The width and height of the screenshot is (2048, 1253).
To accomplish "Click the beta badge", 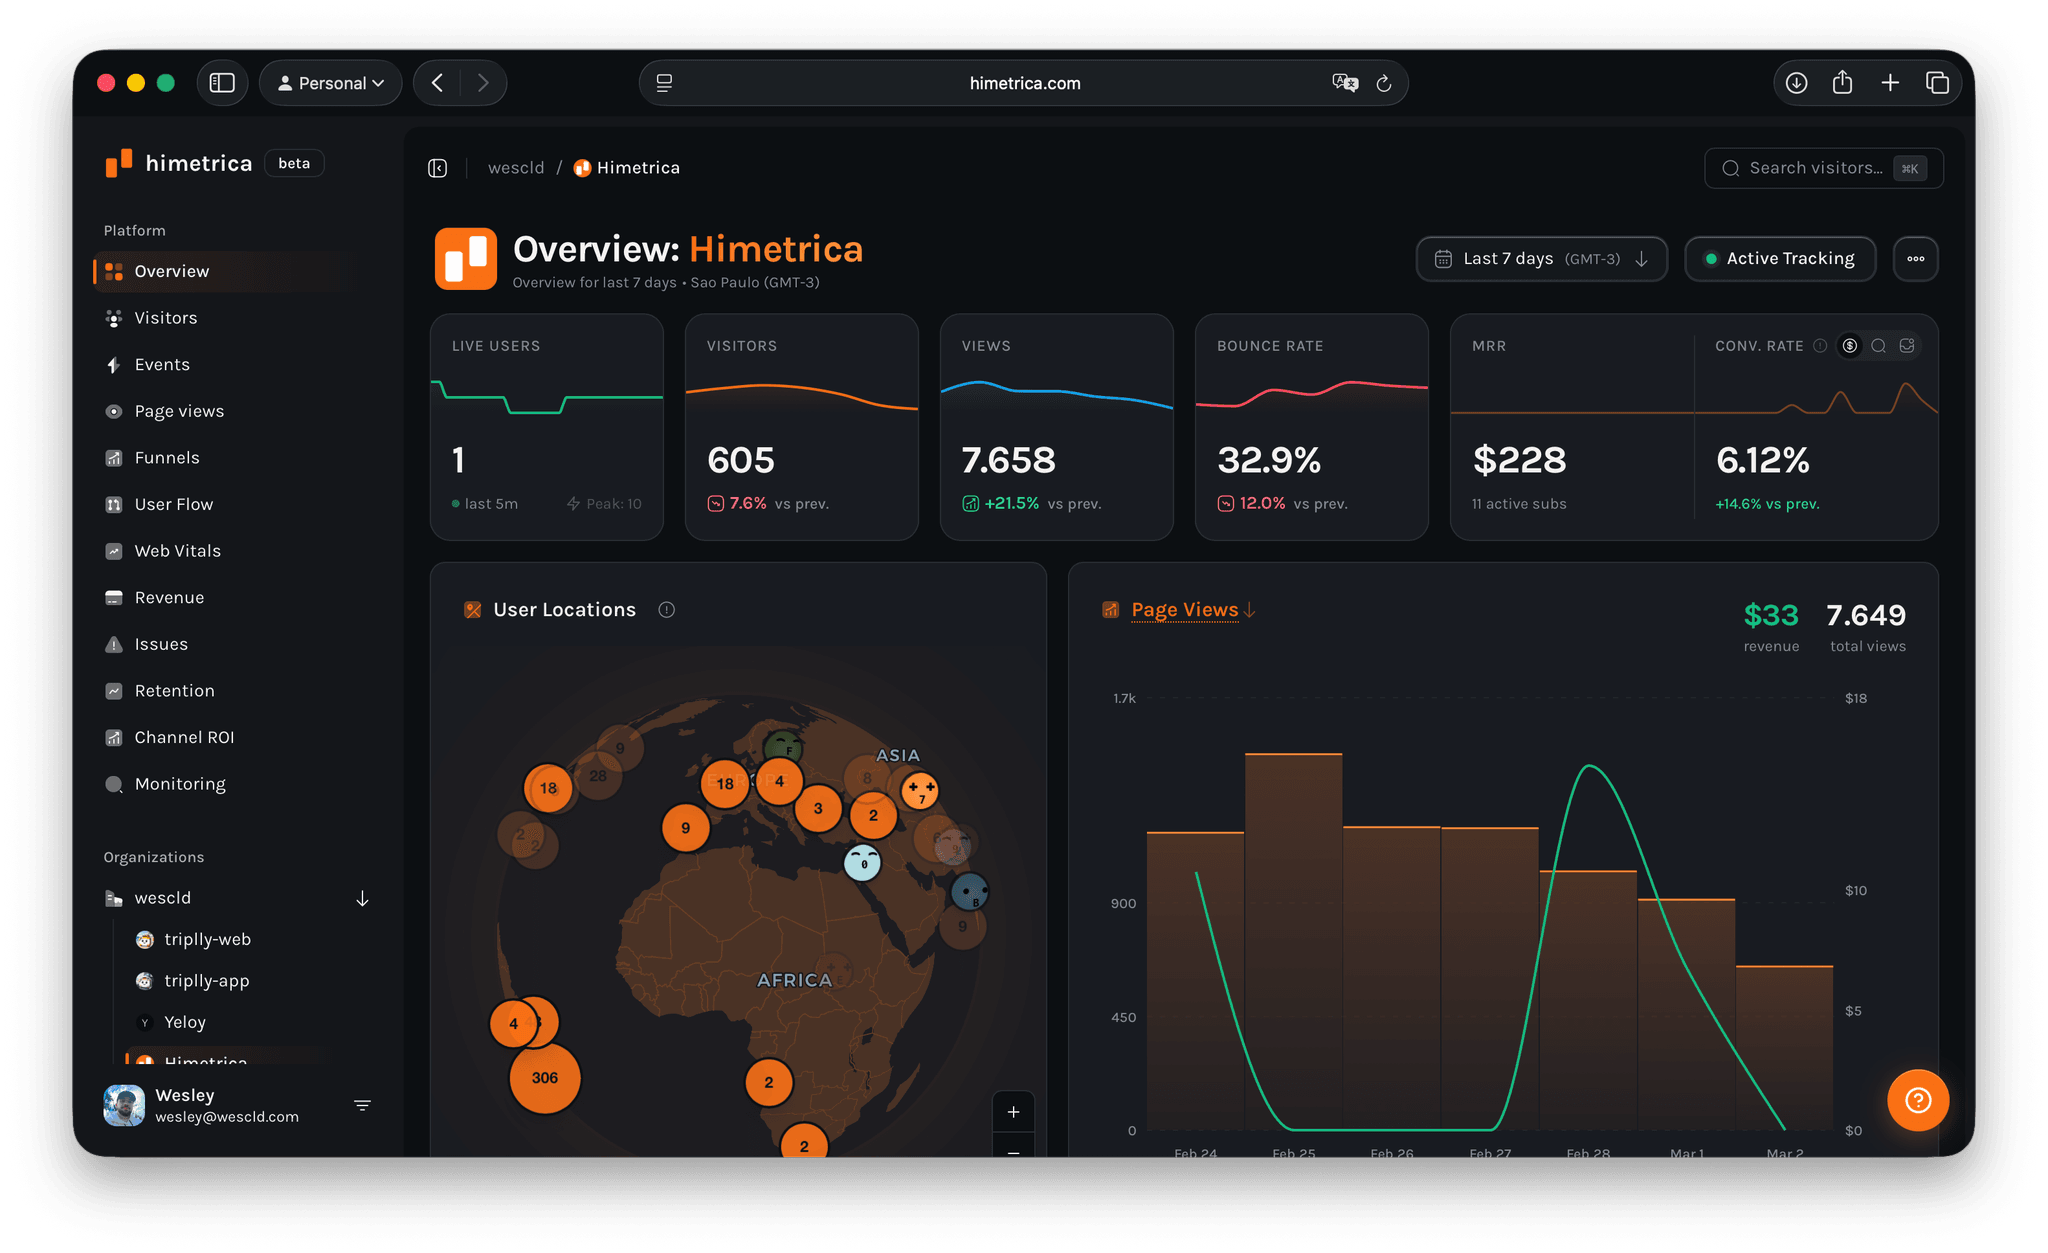I will click(294, 163).
